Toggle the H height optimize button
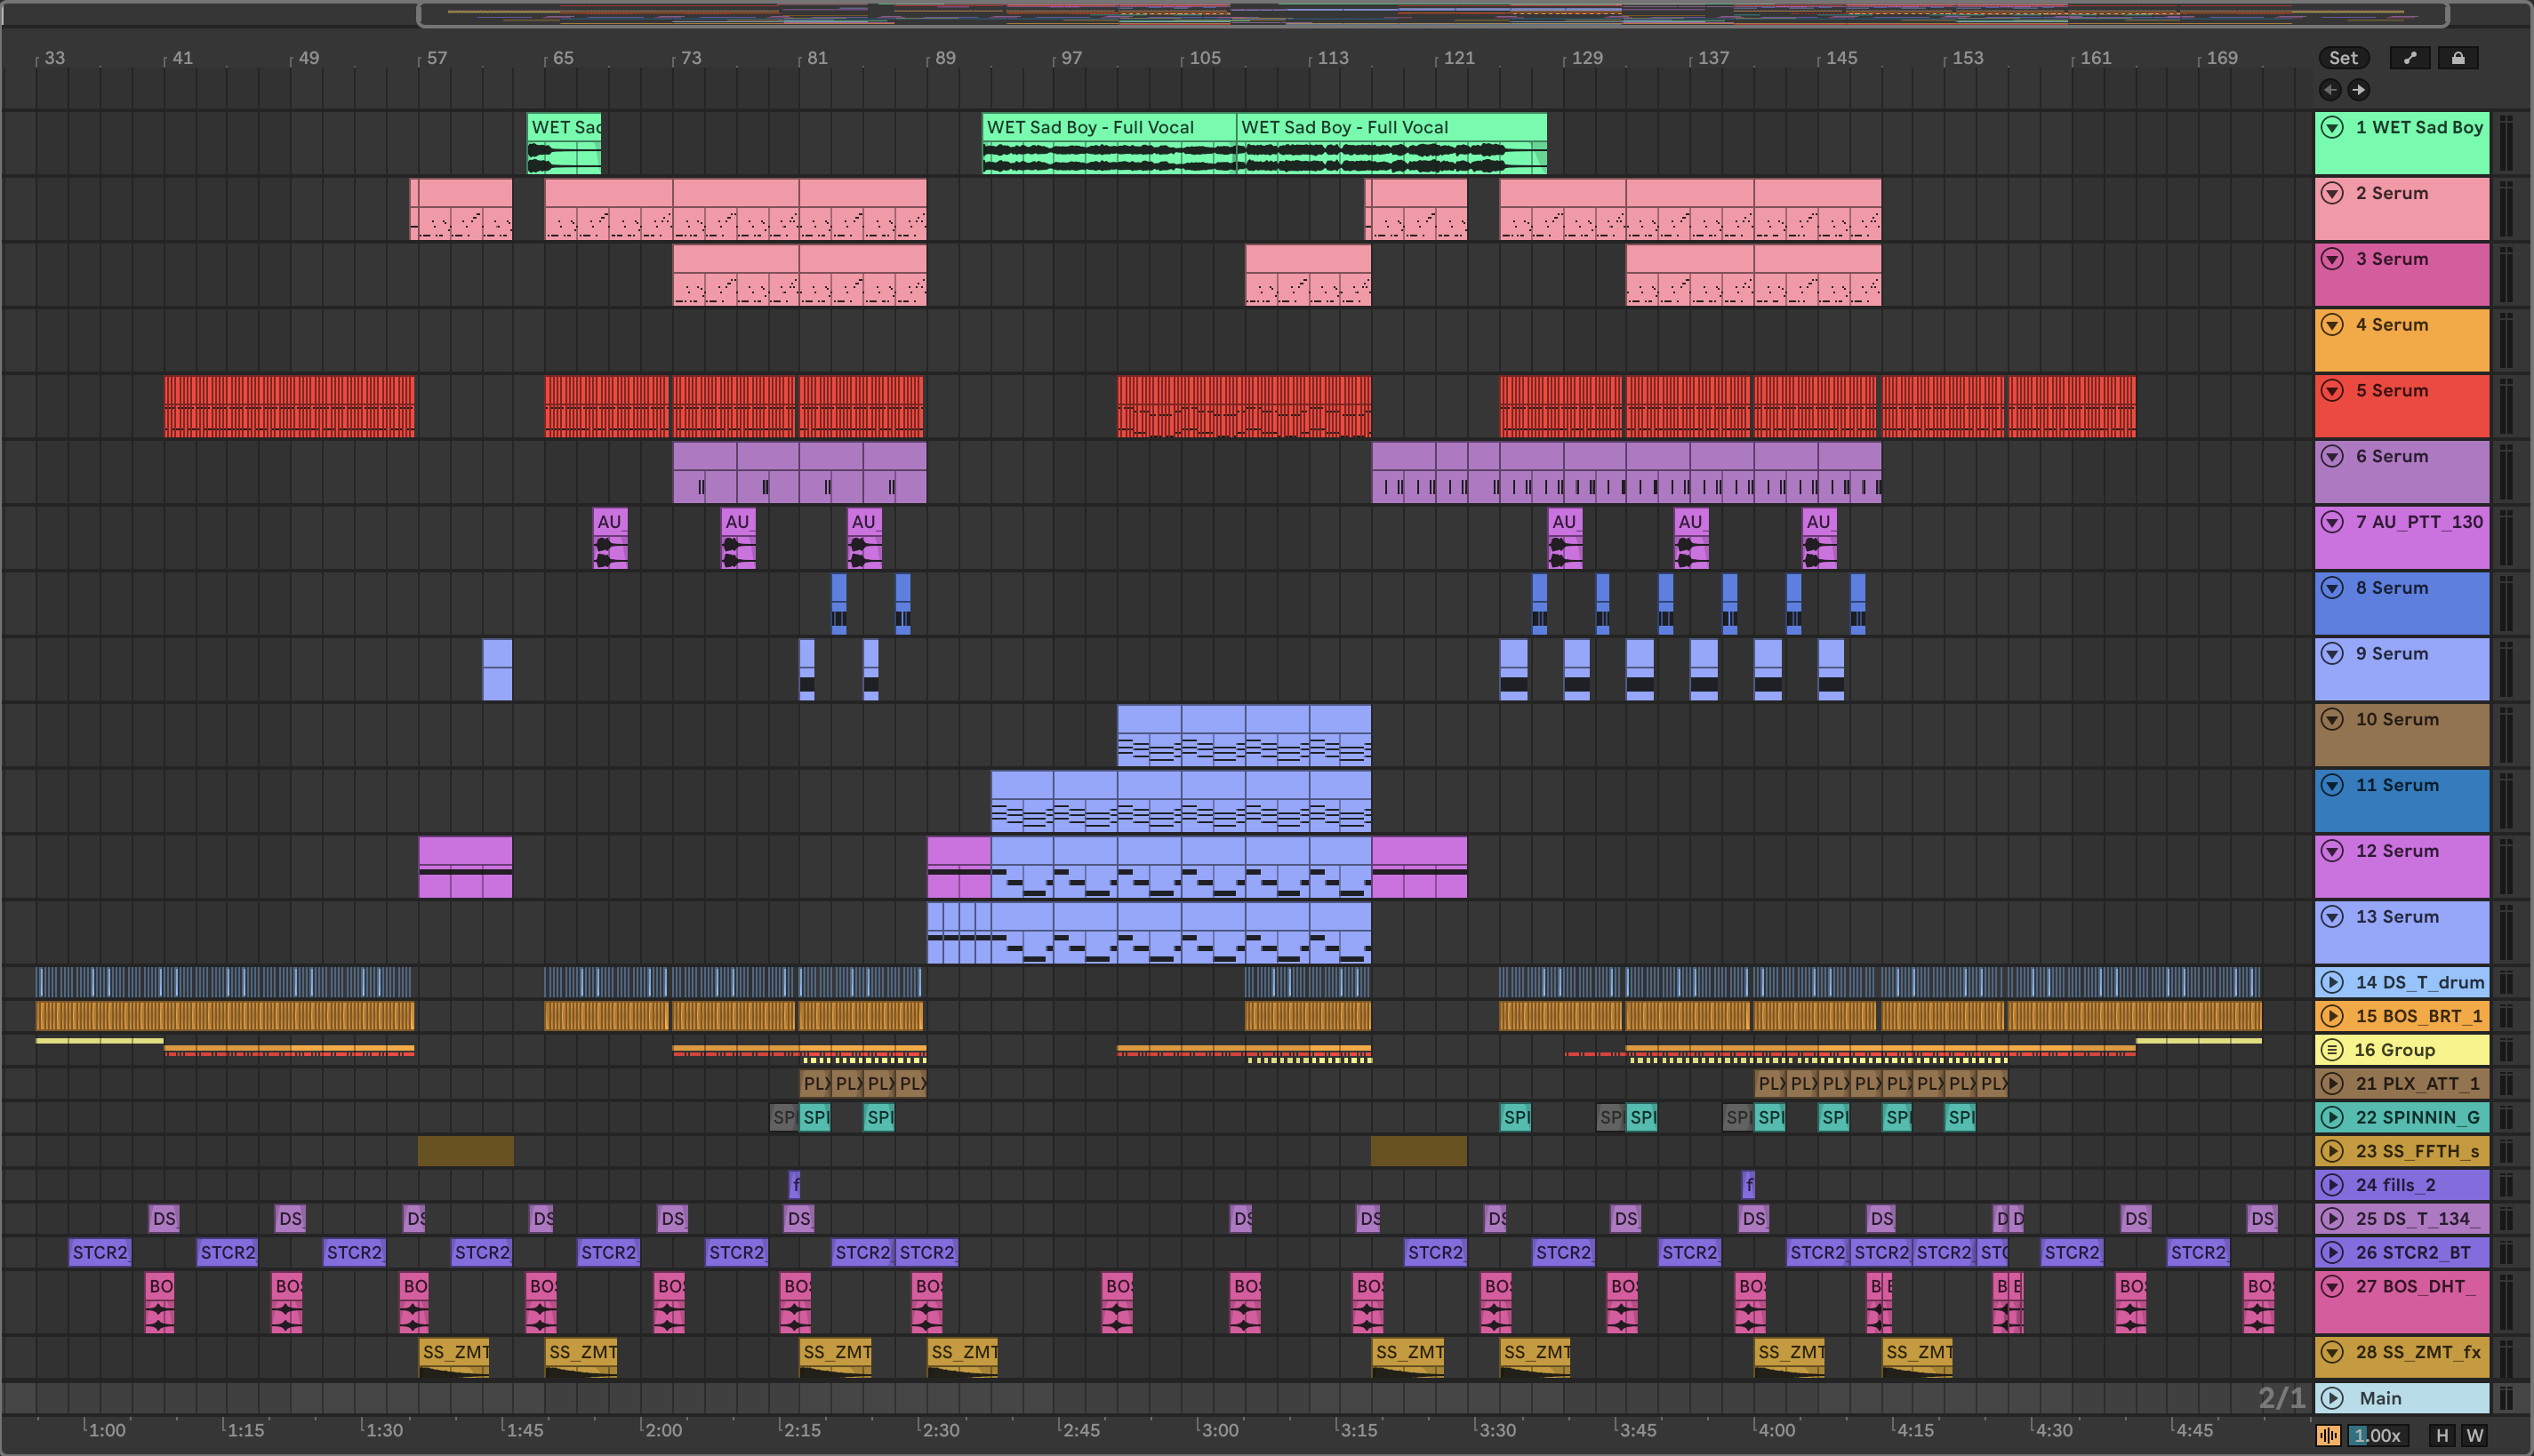 point(2442,1436)
